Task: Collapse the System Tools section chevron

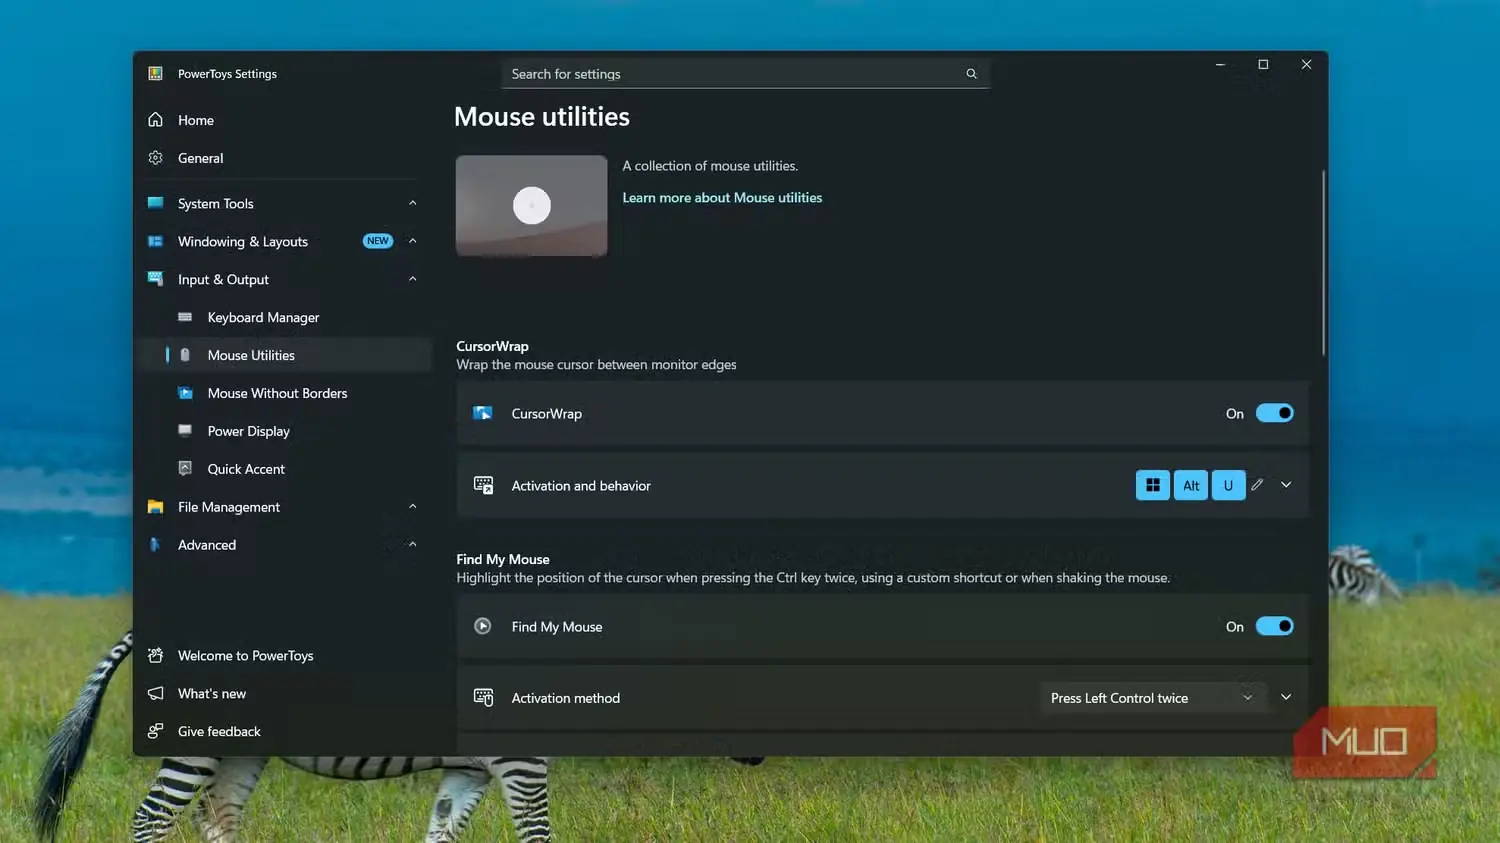Action: (x=412, y=203)
